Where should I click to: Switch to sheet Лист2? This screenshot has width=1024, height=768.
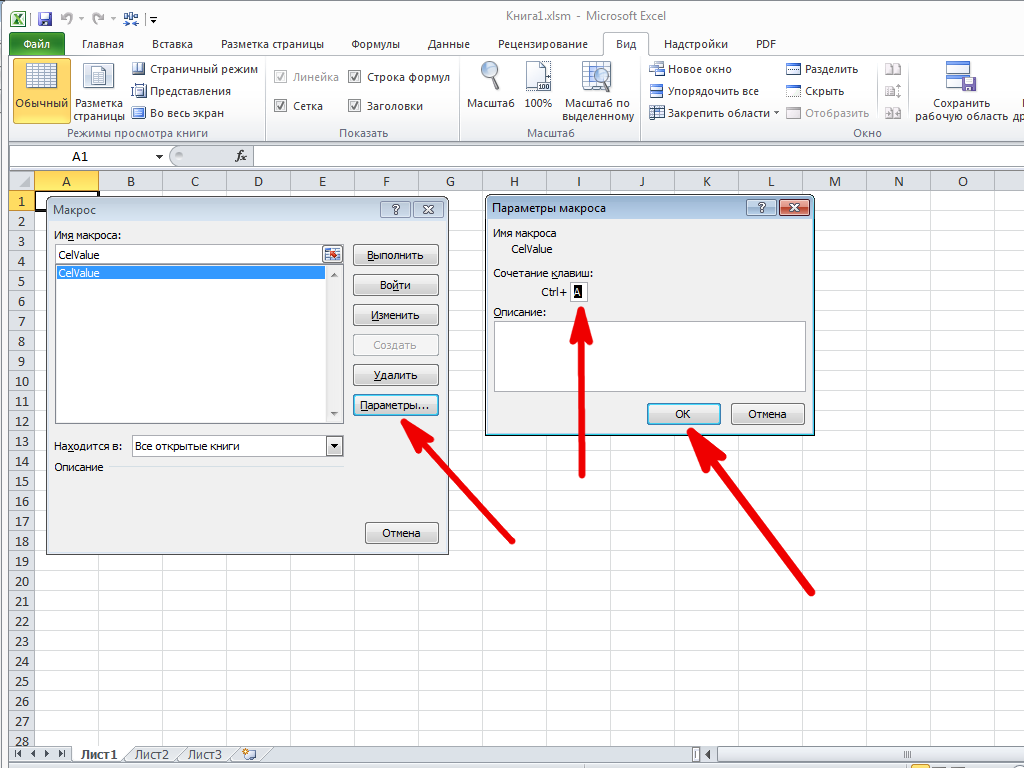click(152, 754)
